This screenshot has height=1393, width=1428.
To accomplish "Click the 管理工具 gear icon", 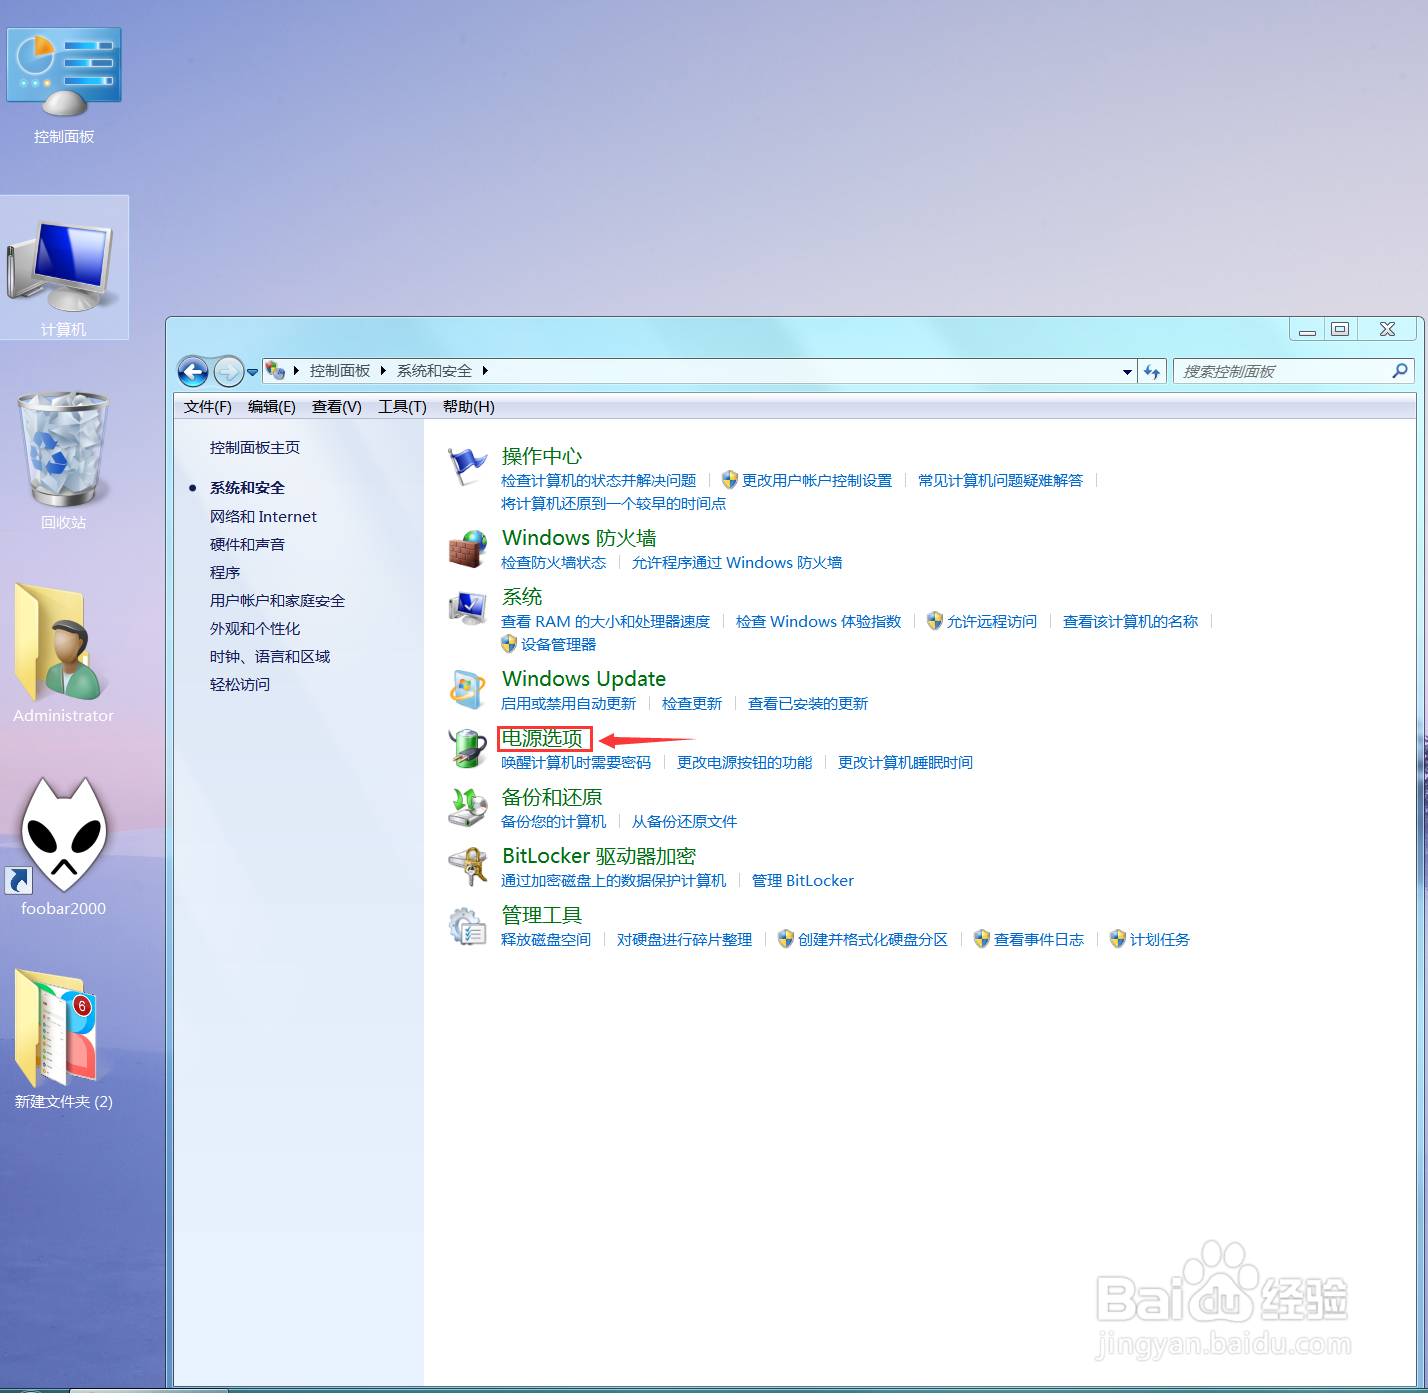I will click(x=467, y=925).
